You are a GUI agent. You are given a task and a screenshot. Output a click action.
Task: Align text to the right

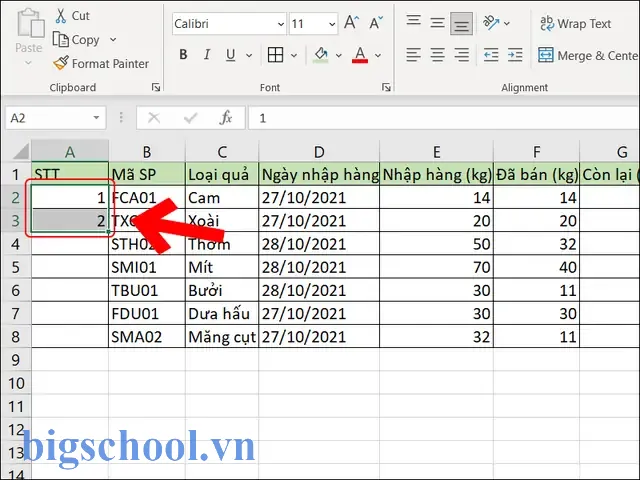pos(462,55)
